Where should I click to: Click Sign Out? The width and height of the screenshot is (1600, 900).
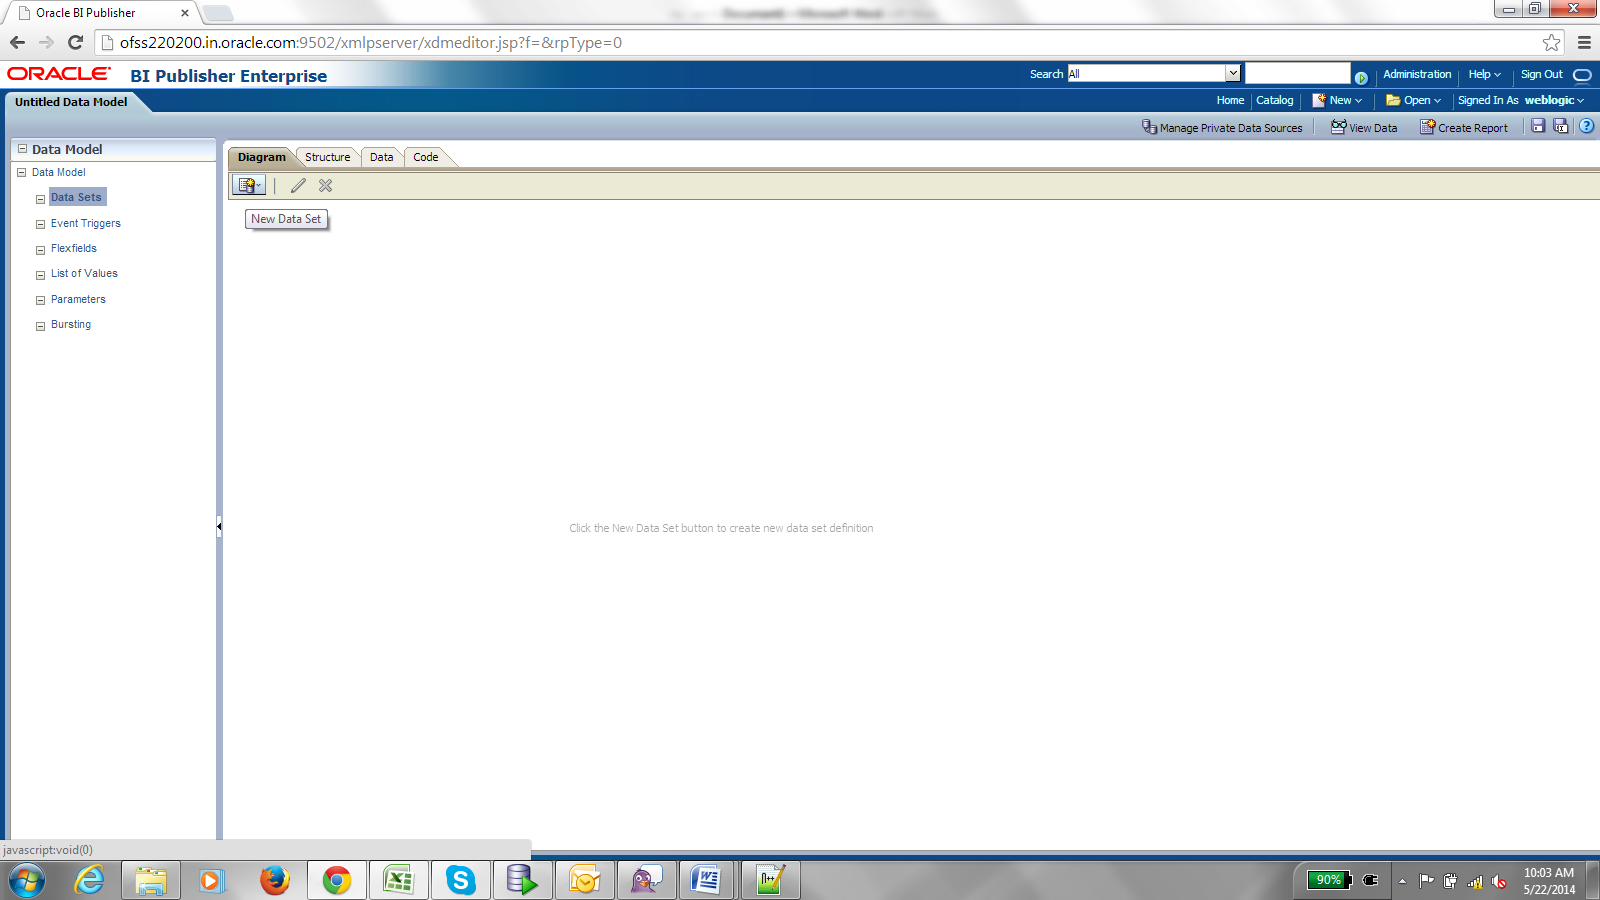1541,74
